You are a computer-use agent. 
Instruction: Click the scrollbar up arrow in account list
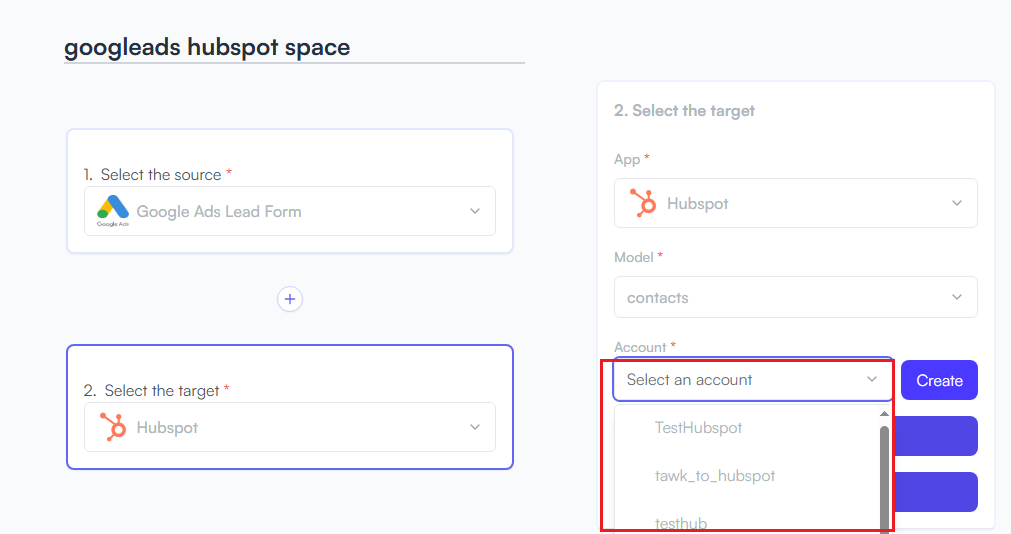[884, 414]
